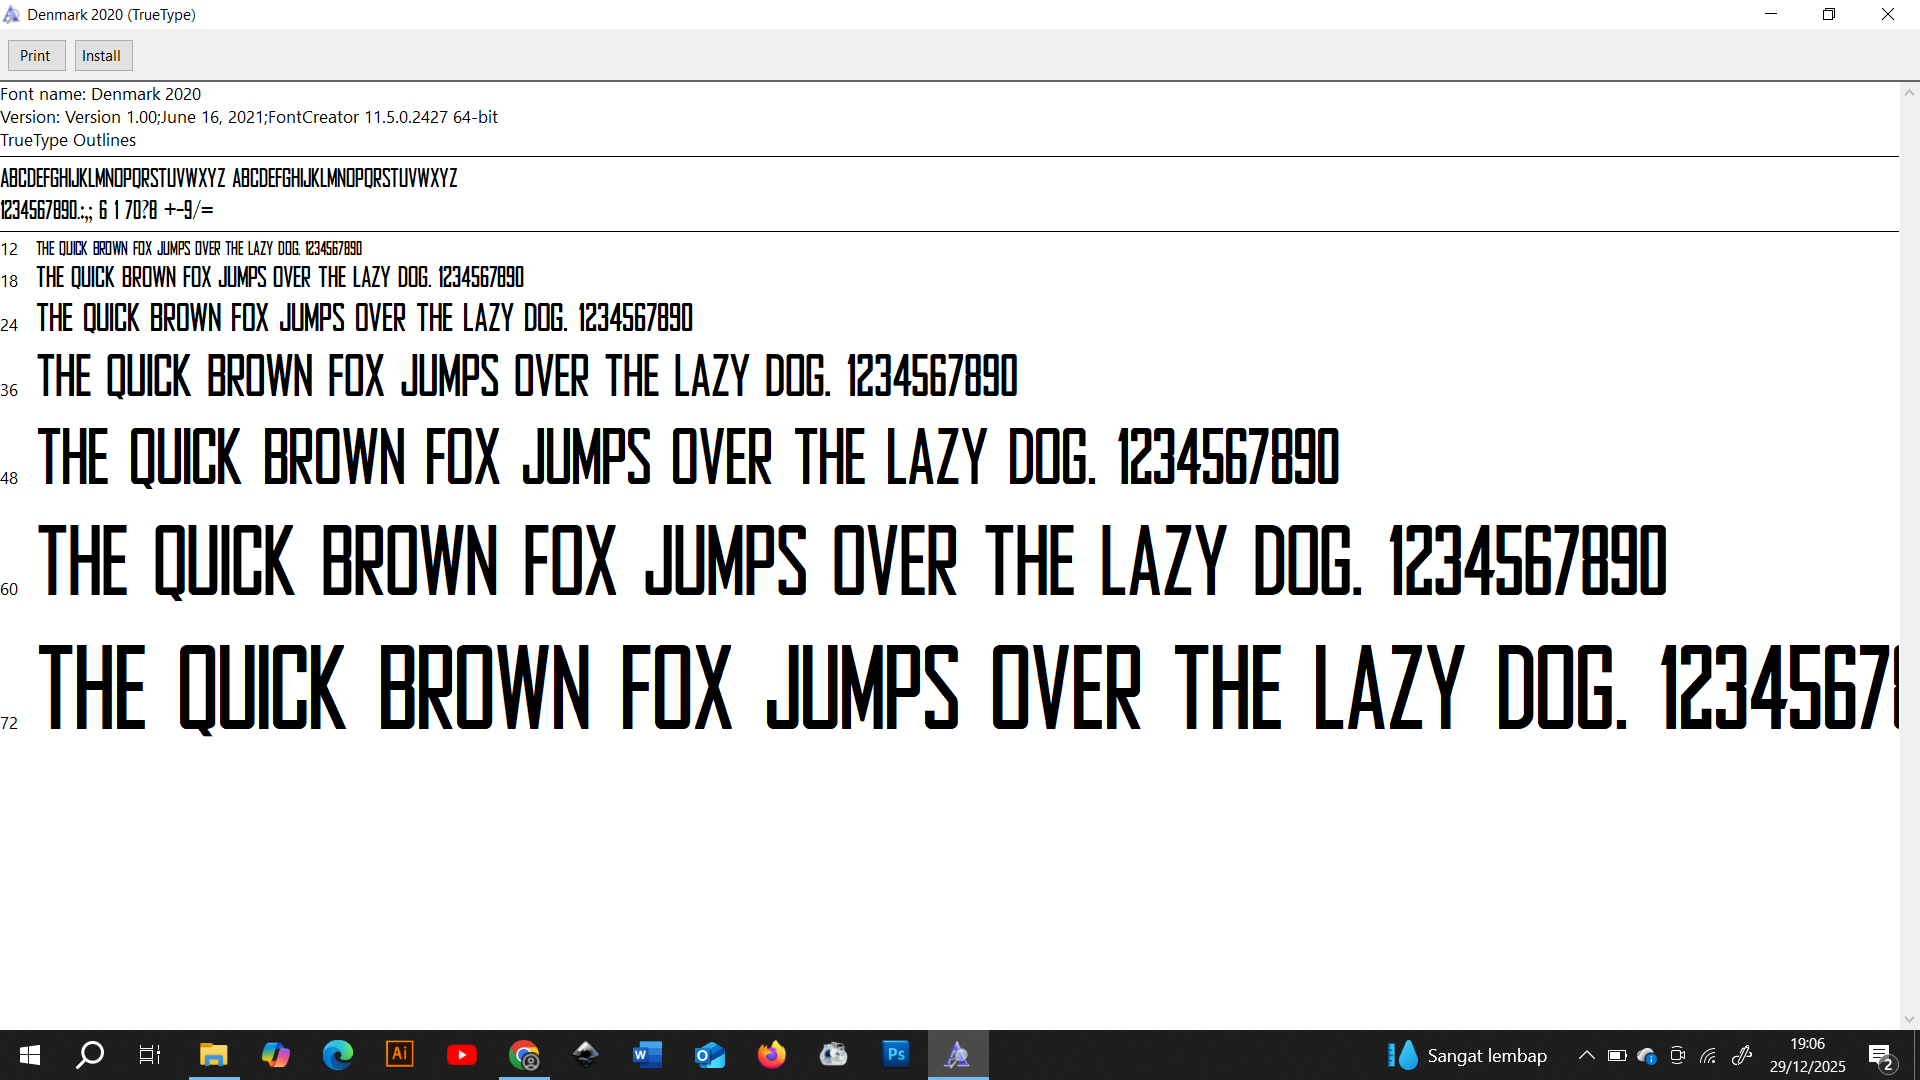Open the Inkscape taskbar icon
The image size is (1920, 1080).
click(585, 1055)
